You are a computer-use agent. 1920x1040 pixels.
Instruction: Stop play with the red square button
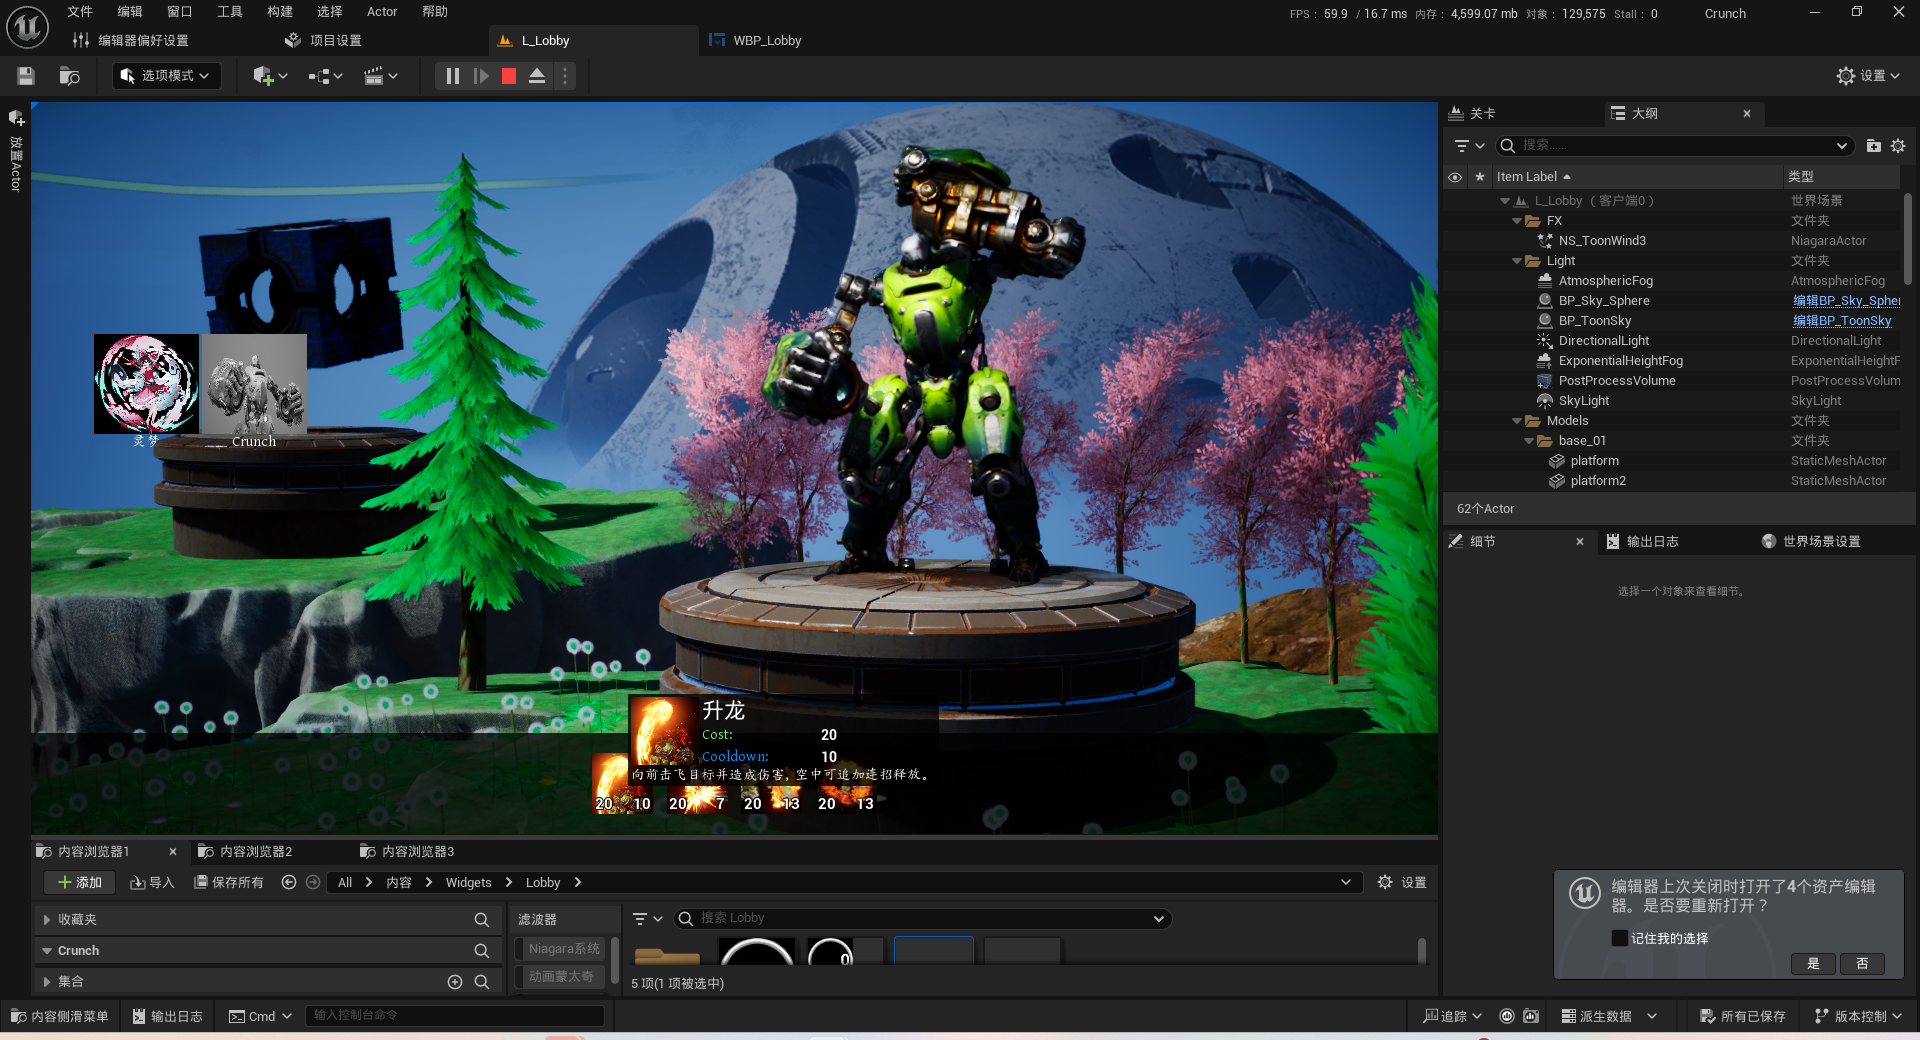(509, 76)
